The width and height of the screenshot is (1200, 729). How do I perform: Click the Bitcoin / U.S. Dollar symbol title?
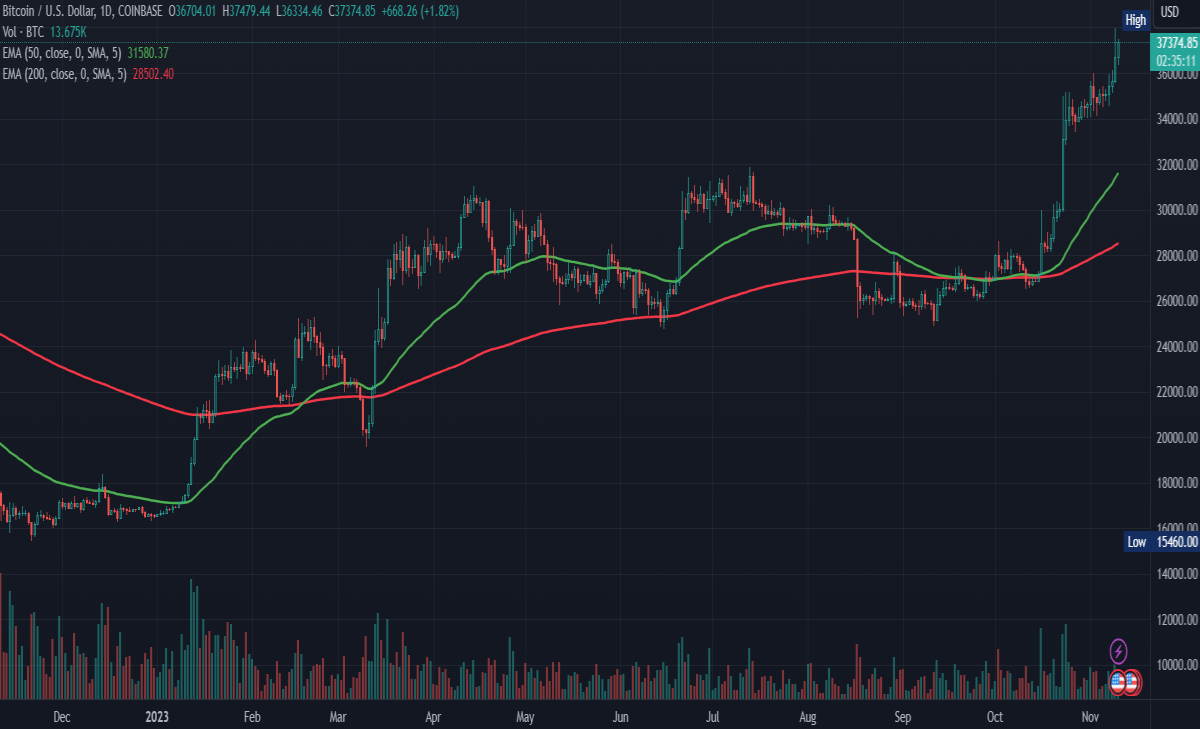point(46,10)
